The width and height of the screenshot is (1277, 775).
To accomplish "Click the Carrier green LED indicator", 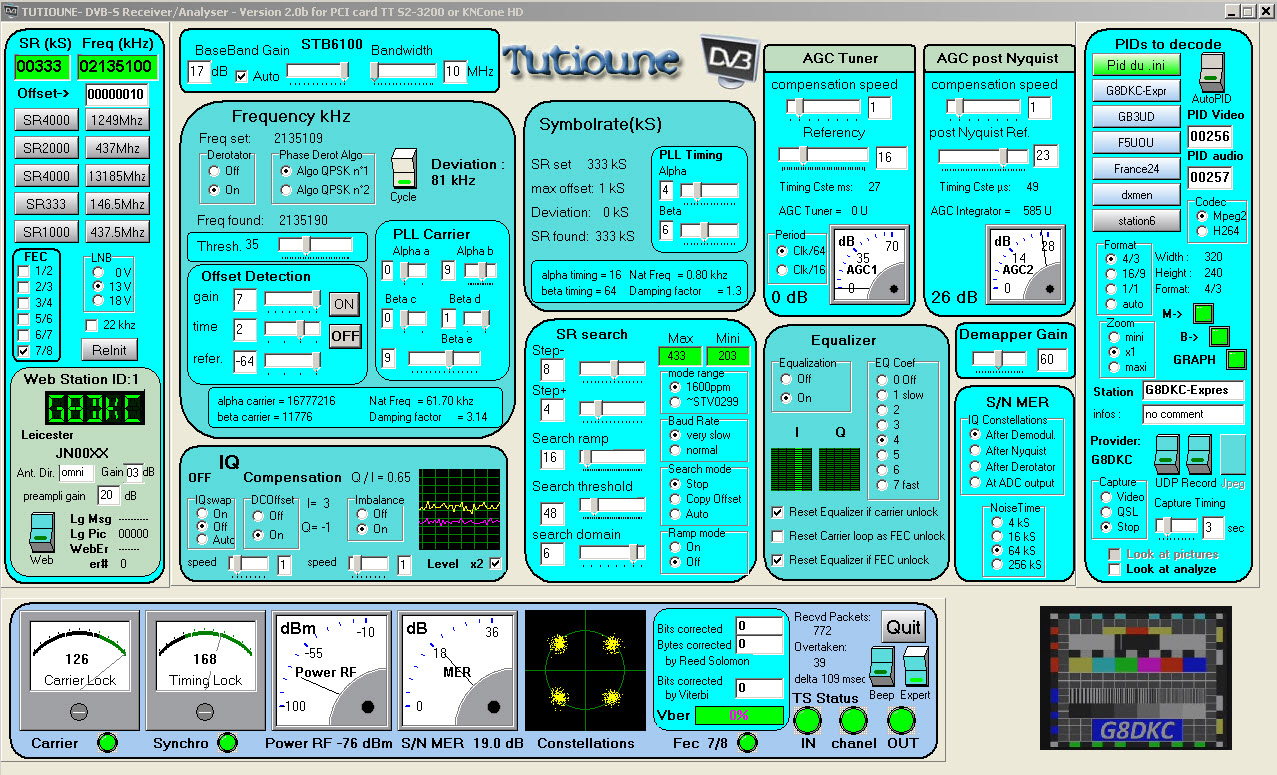I will point(107,743).
